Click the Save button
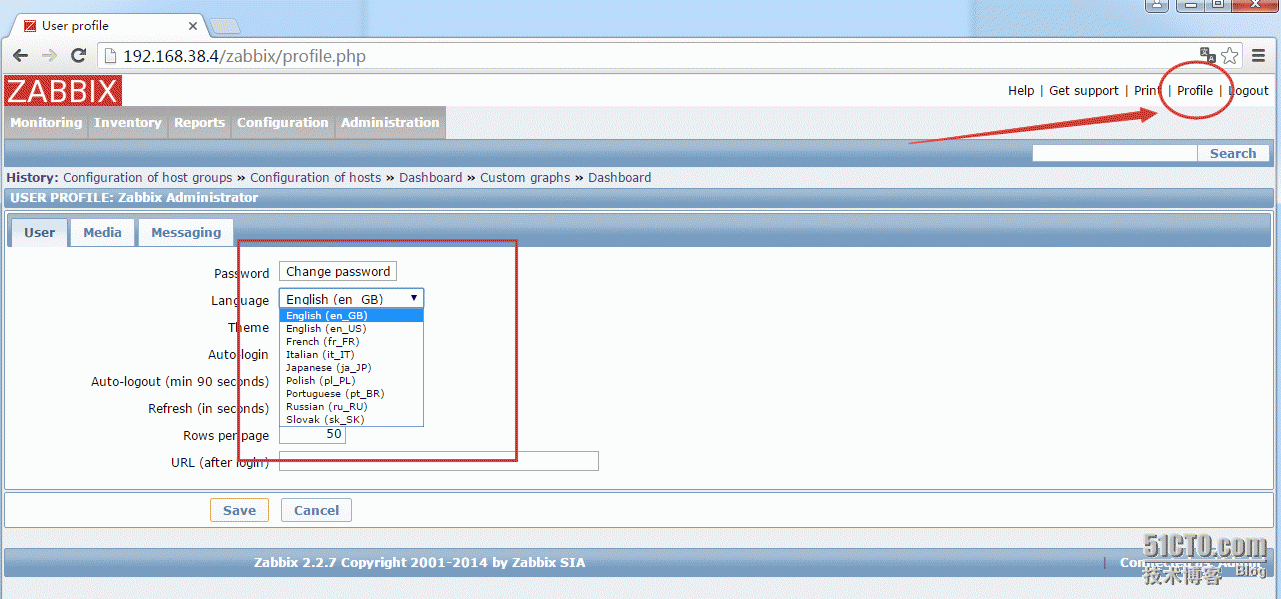This screenshot has width=1281, height=599. (x=239, y=510)
